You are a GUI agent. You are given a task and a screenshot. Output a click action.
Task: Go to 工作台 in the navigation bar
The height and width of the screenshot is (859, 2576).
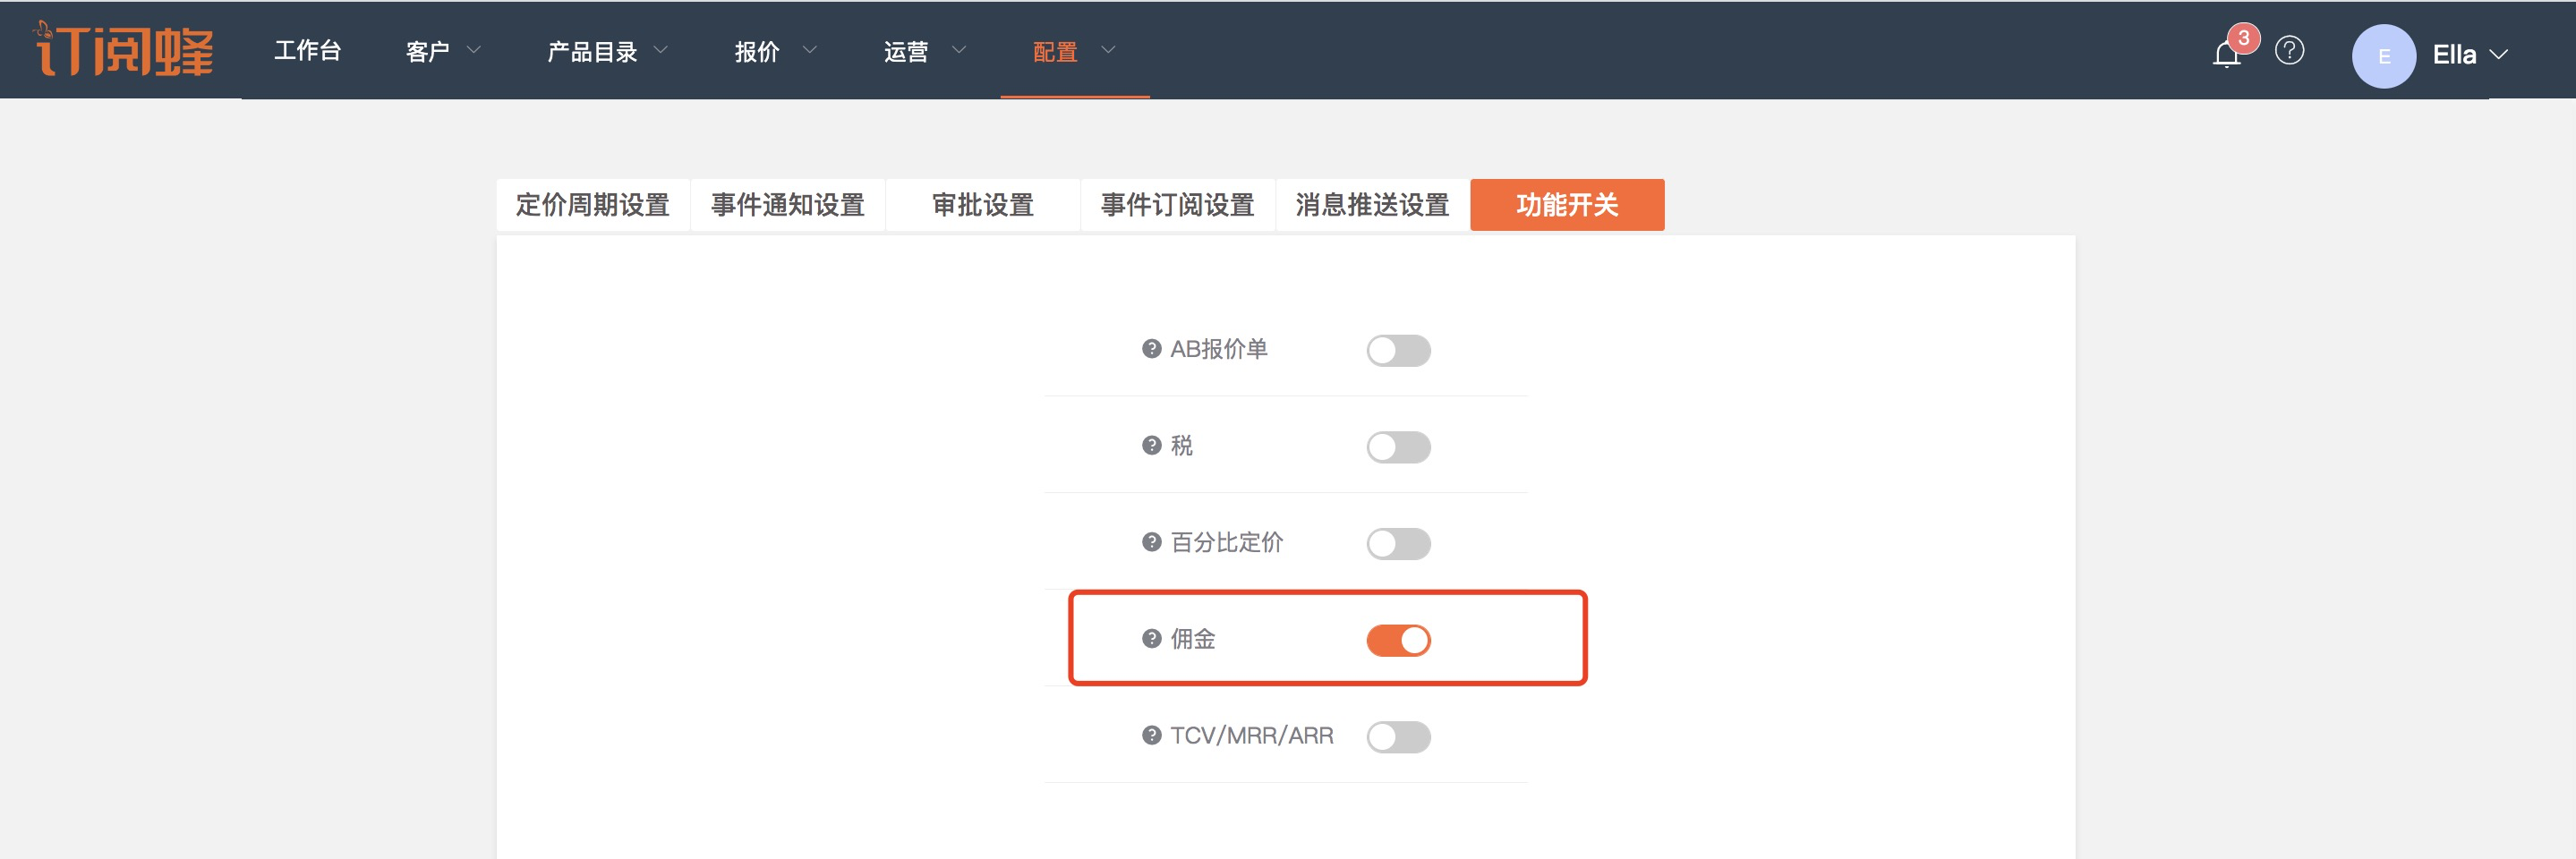pos(308,51)
